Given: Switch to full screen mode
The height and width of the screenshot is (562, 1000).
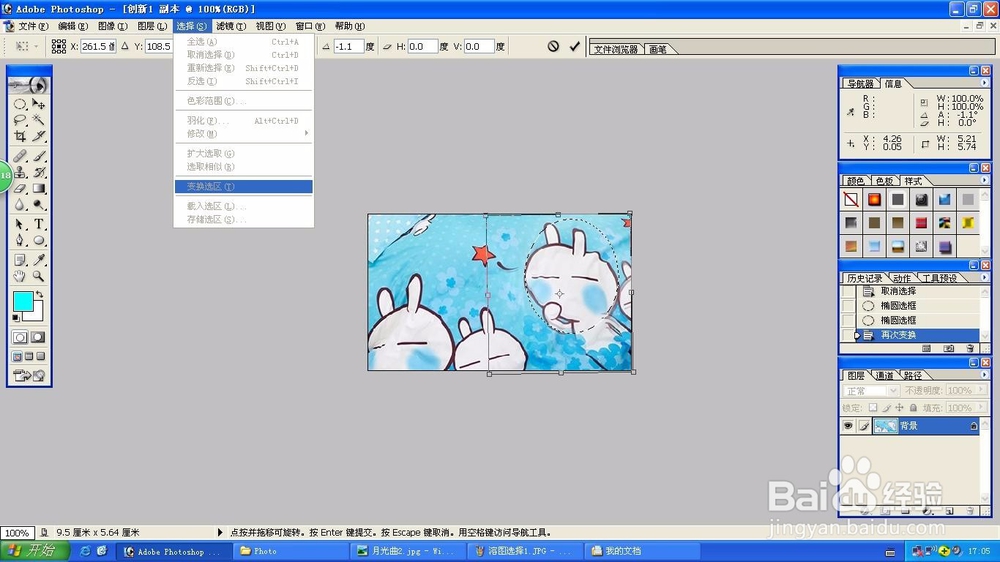Looking at the screenshot, I should pyautogui.click(x=41, y=357).
